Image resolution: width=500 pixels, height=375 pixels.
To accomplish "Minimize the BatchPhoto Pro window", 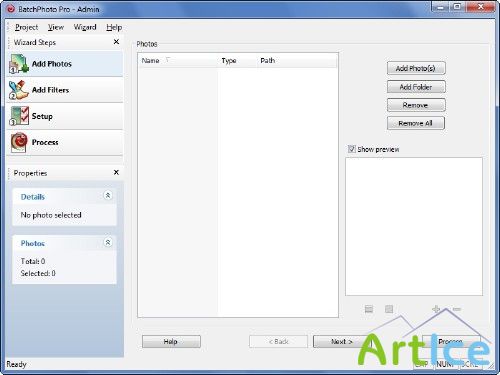I will (x=440, y=7).
